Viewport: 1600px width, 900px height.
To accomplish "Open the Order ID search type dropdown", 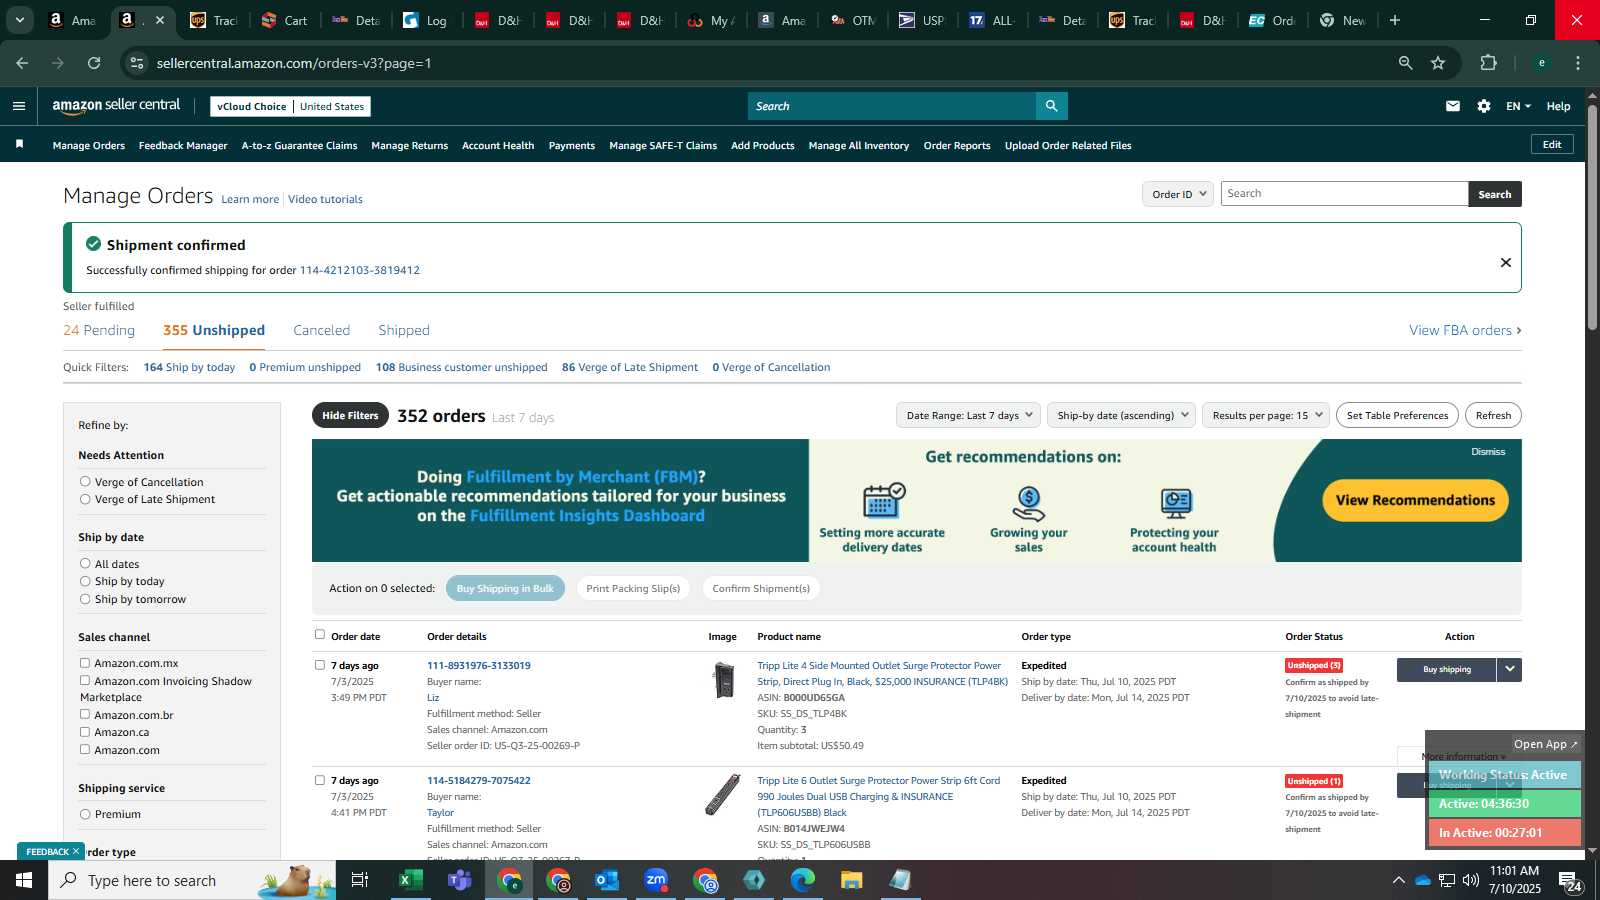I will tap(1178, 194).
